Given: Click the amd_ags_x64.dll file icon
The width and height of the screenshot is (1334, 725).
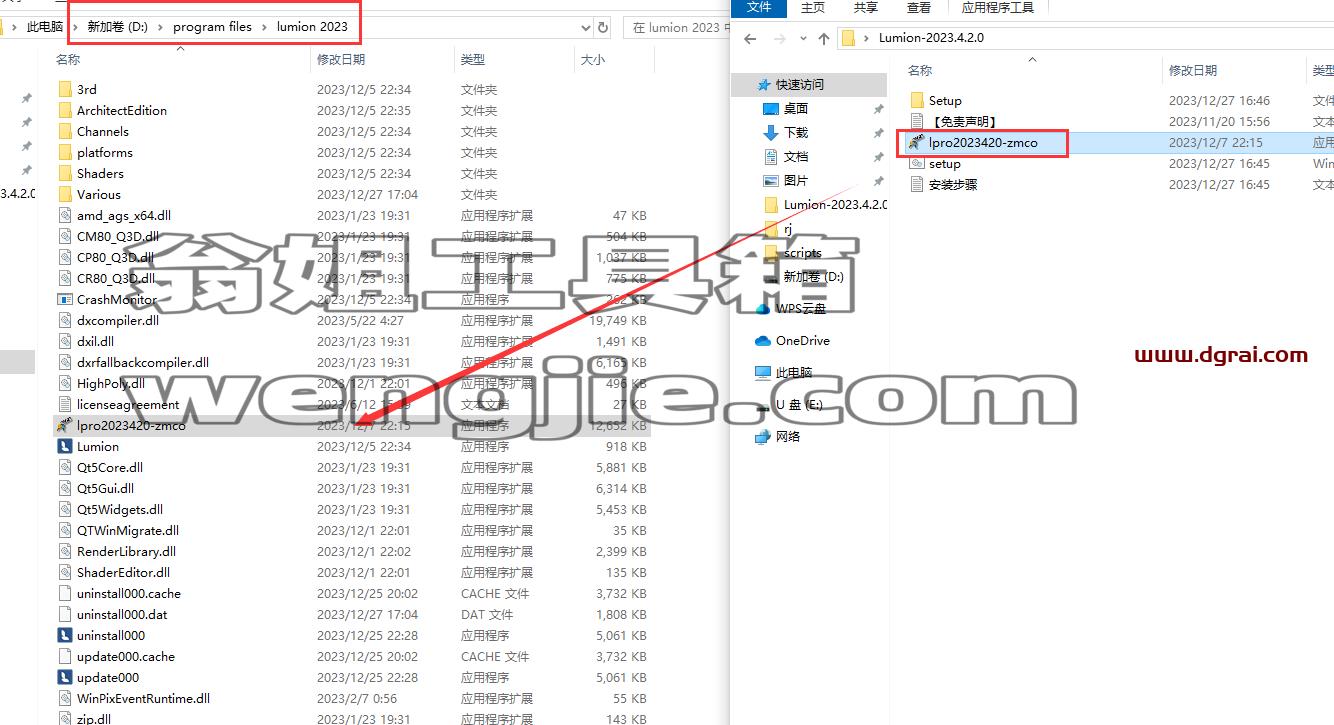Looking at the screenshot, I should click(x=65, y=215).
